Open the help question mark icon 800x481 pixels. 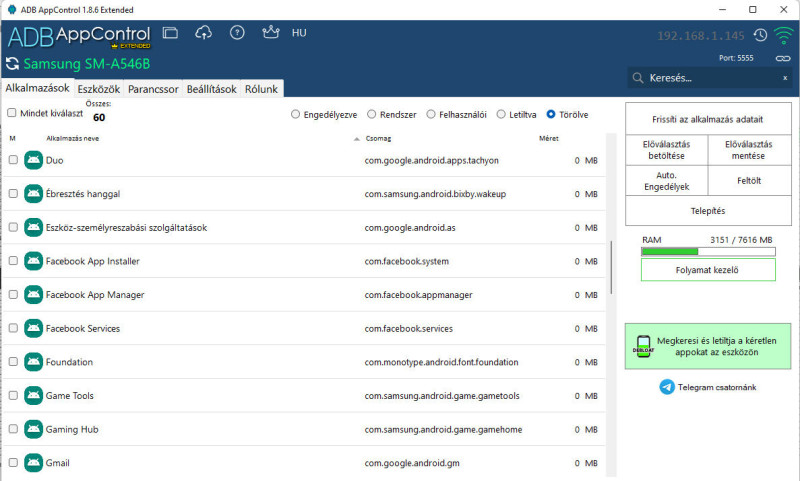[x=237, y=33]
